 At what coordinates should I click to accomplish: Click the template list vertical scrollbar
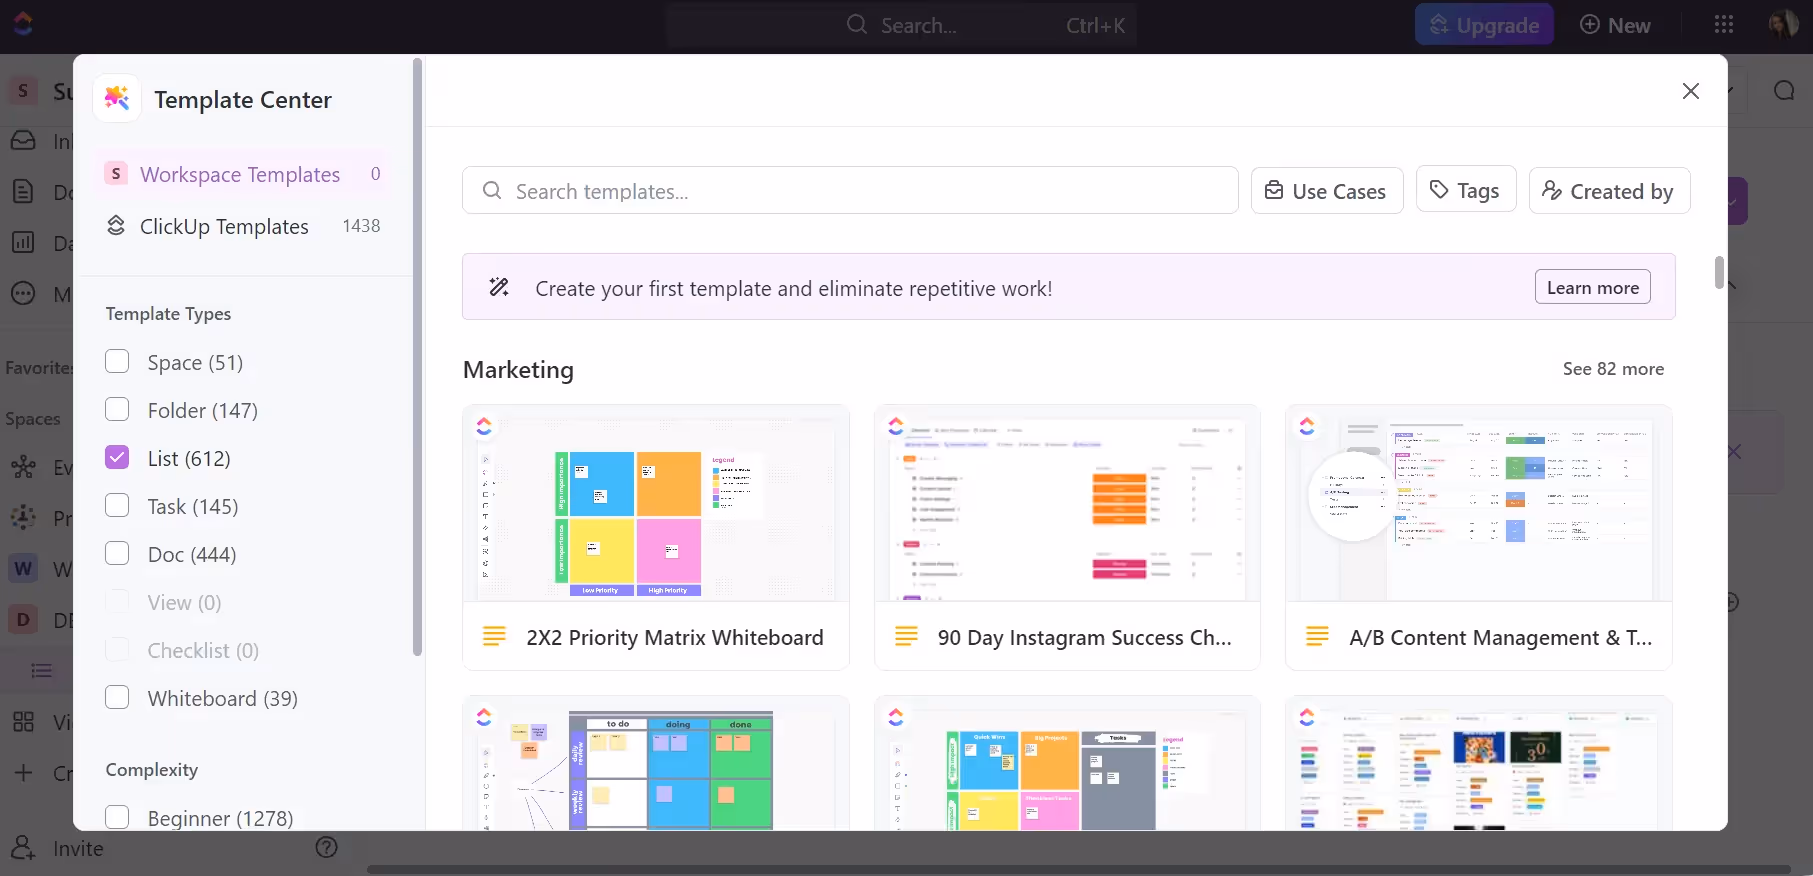click(1719, 272)
